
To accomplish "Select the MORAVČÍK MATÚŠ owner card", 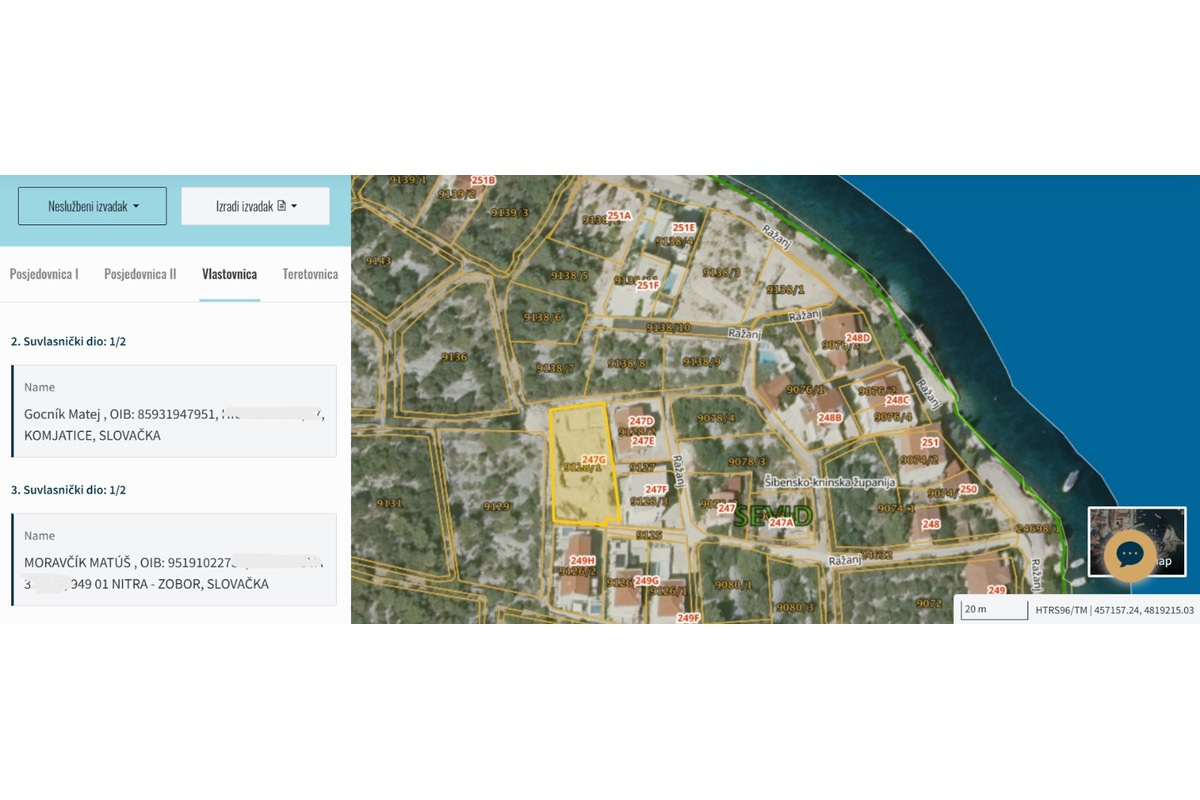I will (x=174, y=560).
